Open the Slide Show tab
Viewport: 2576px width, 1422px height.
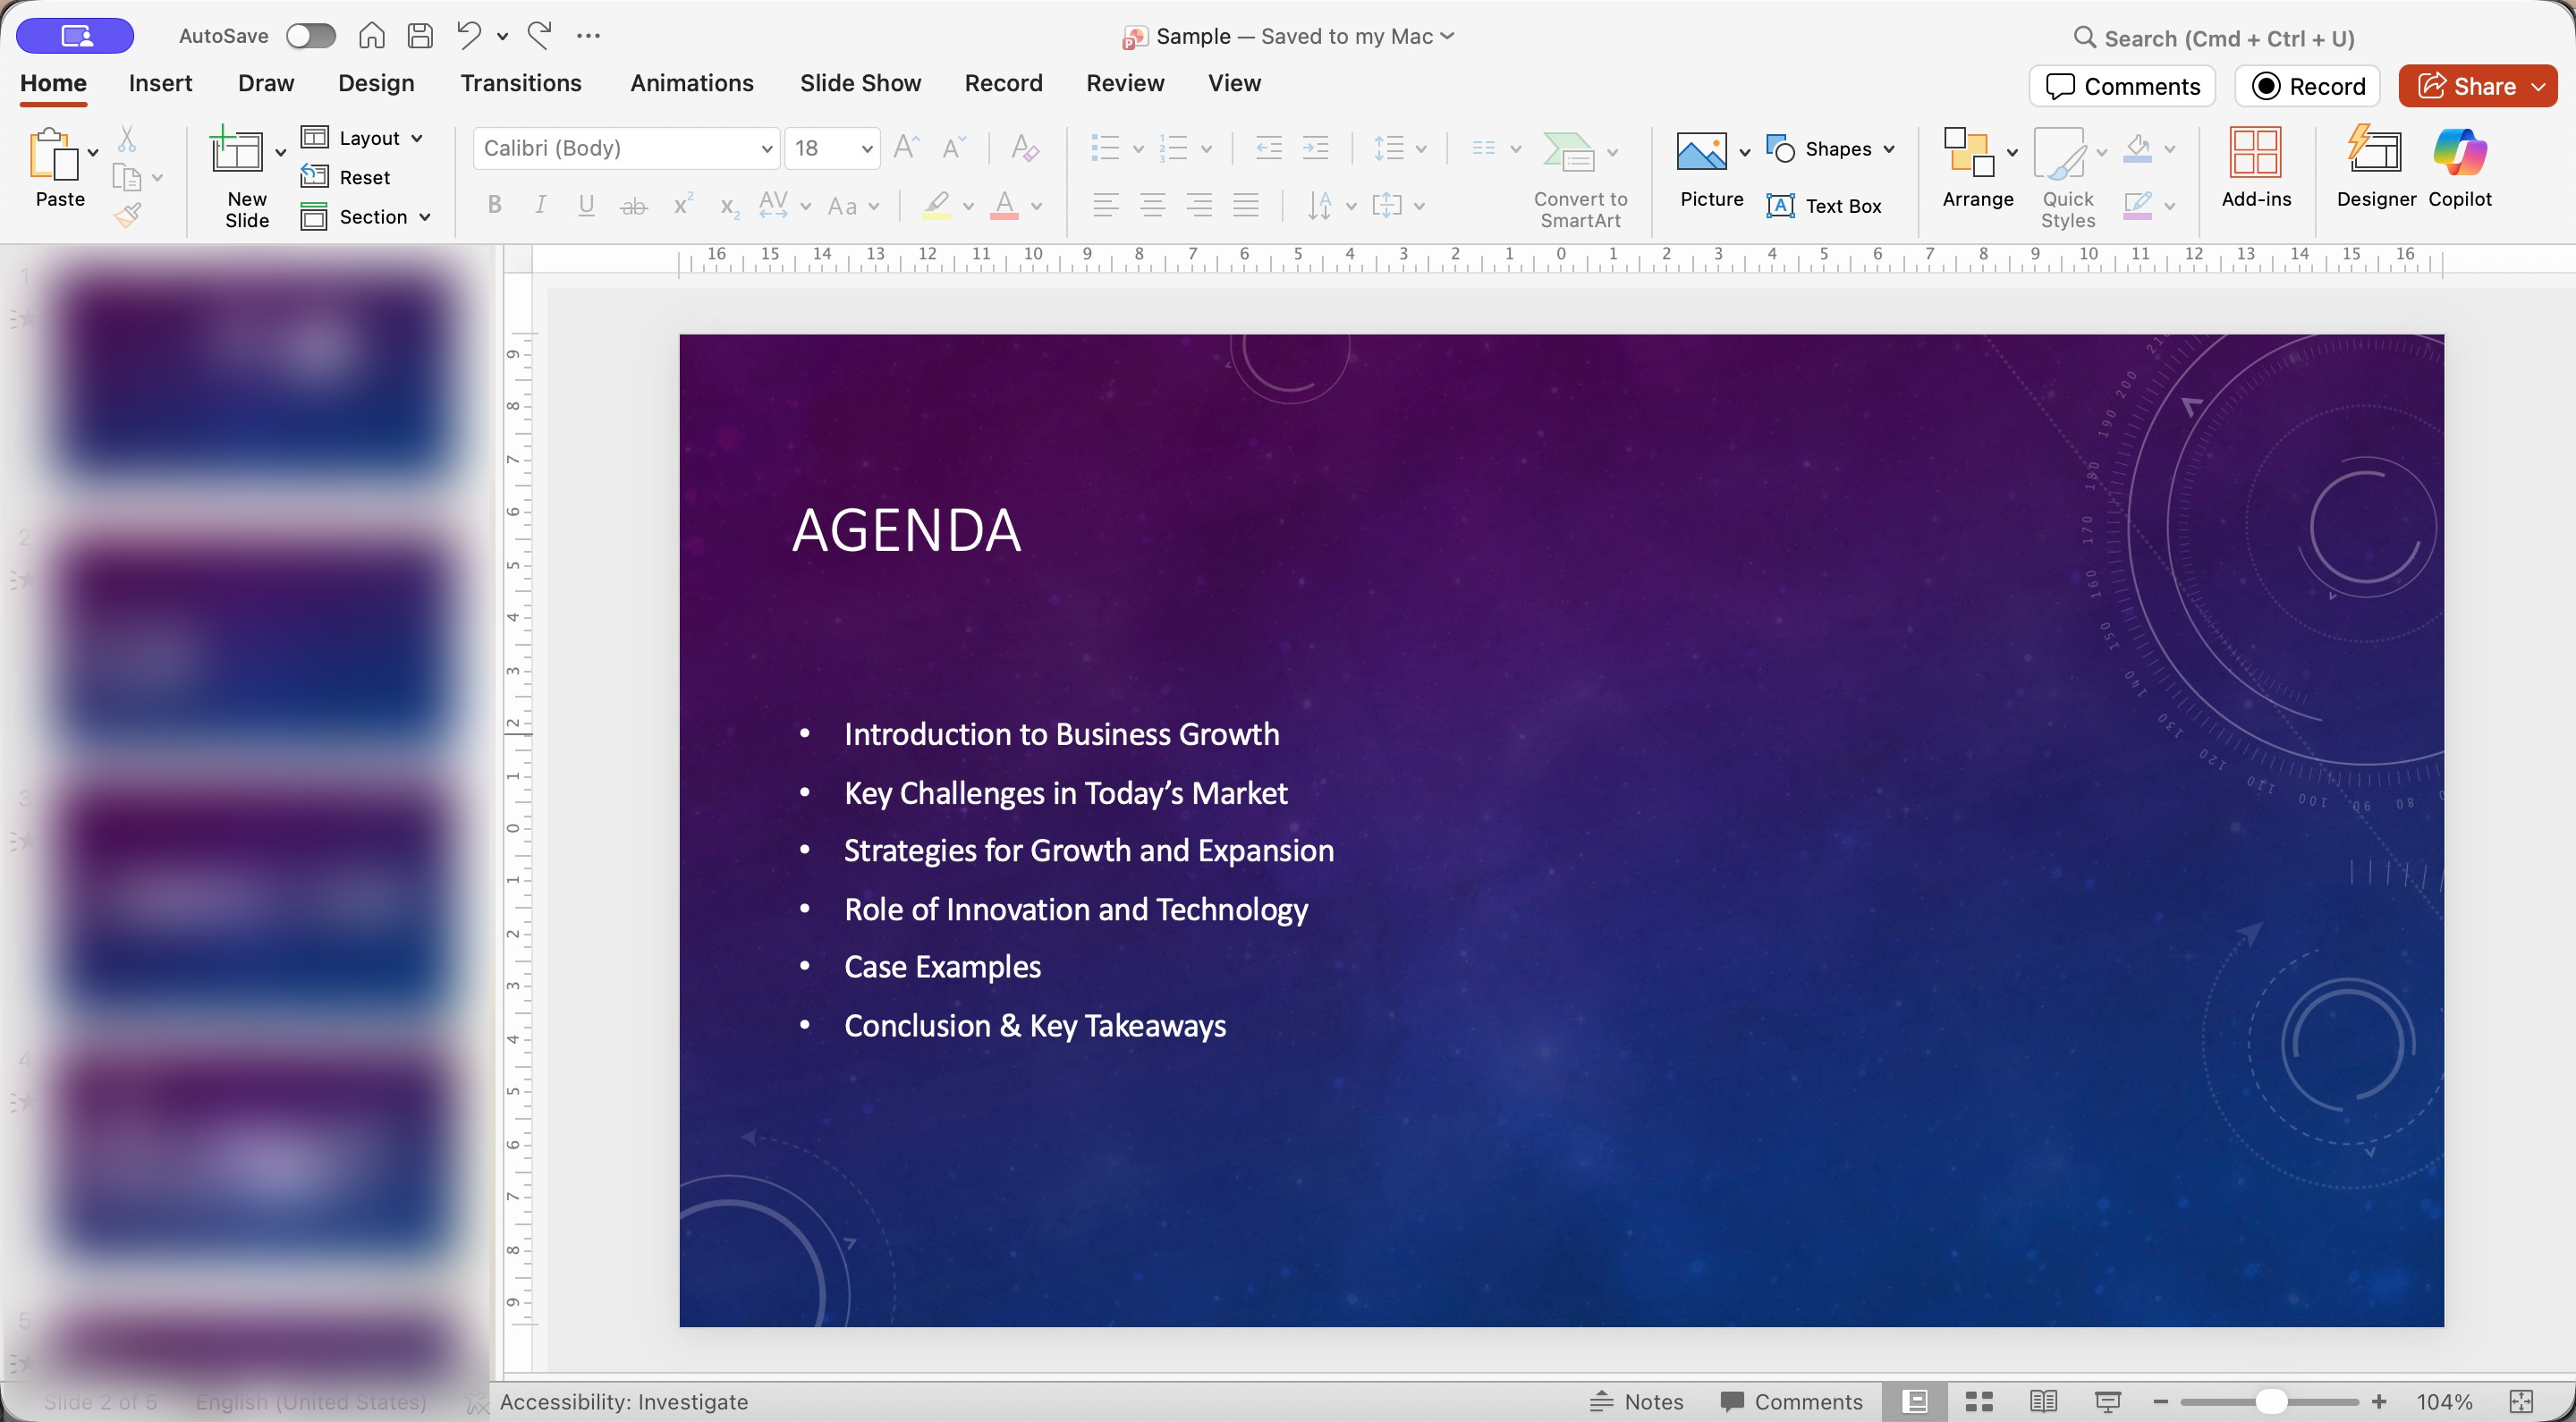pyautogui.click(x=859, y=83)
